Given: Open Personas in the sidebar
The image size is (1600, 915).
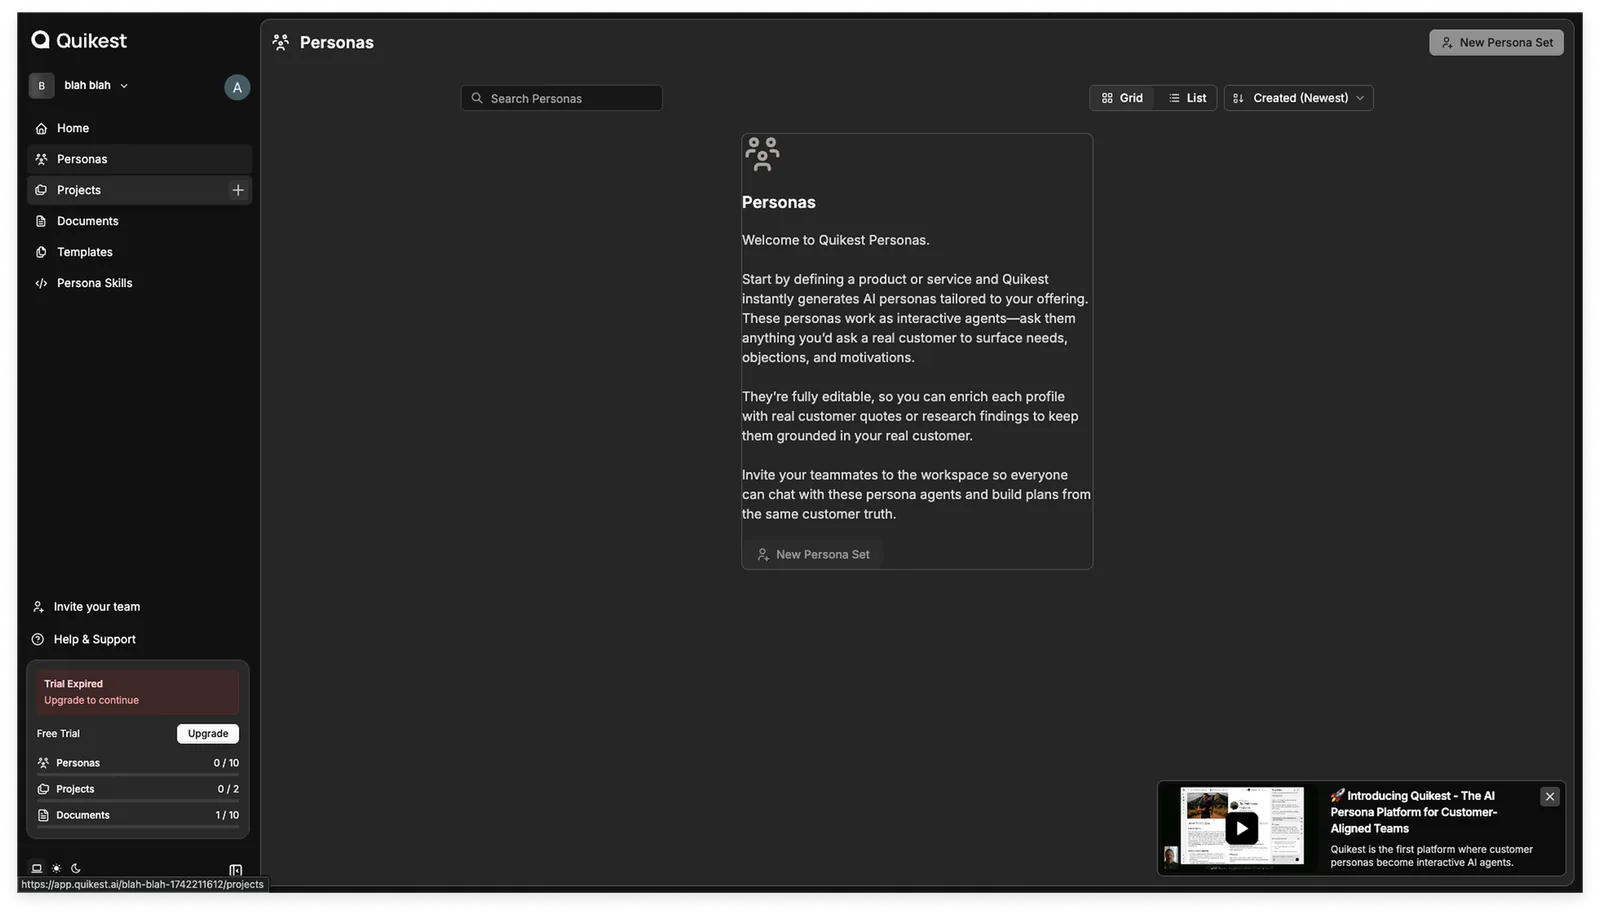Looking at the screenshot, I should [139, 159].
